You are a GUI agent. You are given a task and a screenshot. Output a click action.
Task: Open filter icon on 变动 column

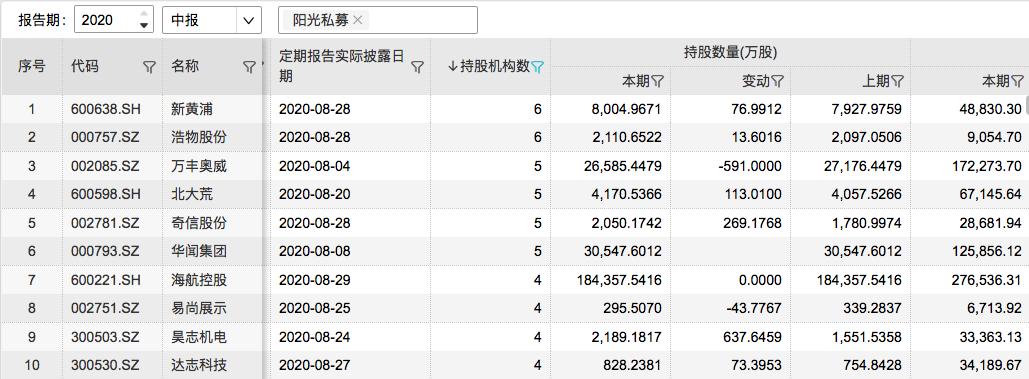(x=777, y=81)
